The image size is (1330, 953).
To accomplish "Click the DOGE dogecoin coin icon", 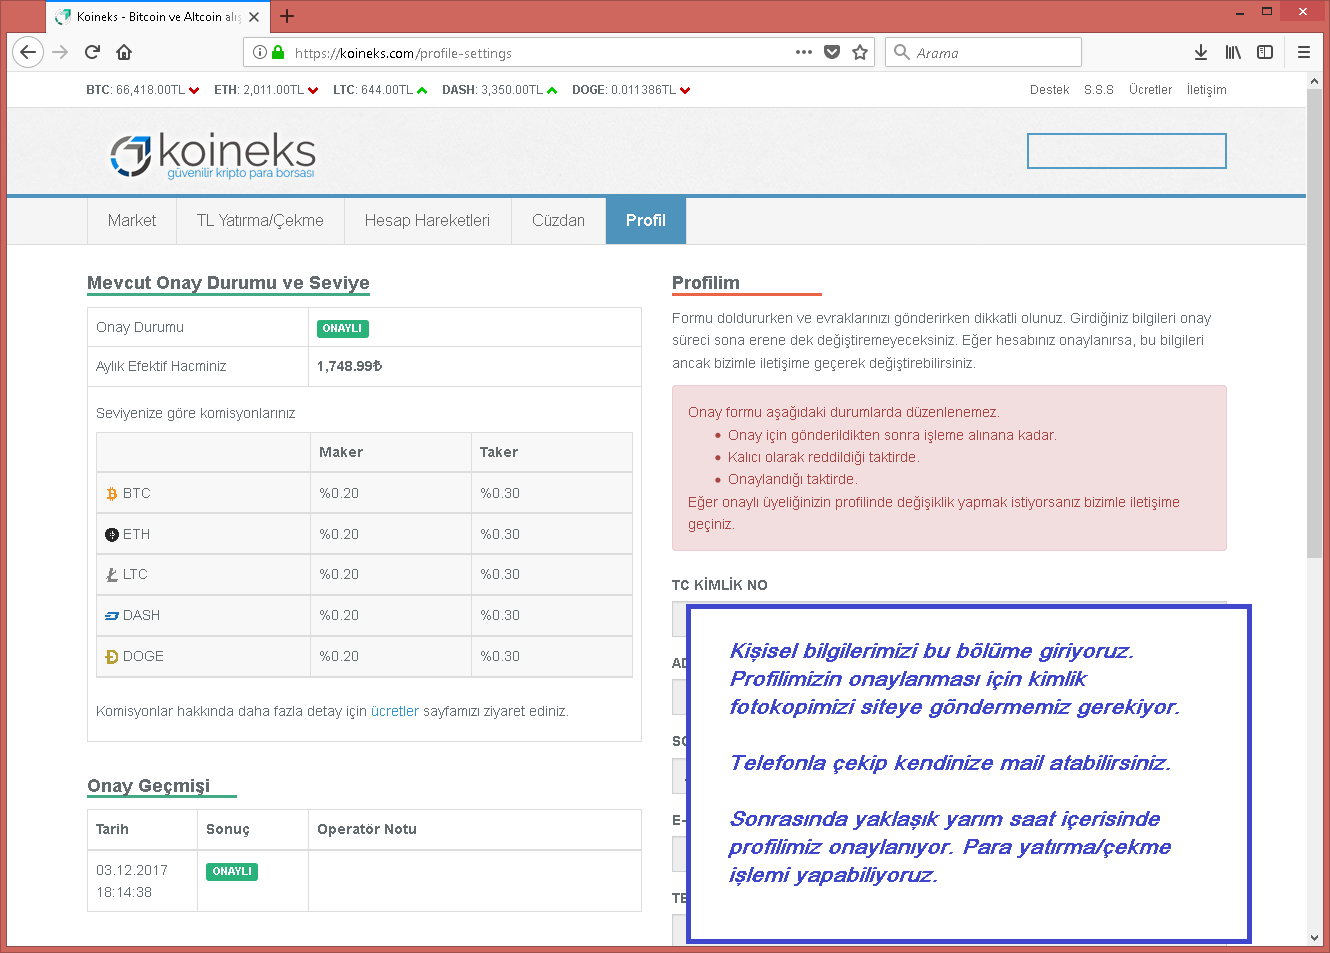I will pyautogui.click(x=112, y=657).
